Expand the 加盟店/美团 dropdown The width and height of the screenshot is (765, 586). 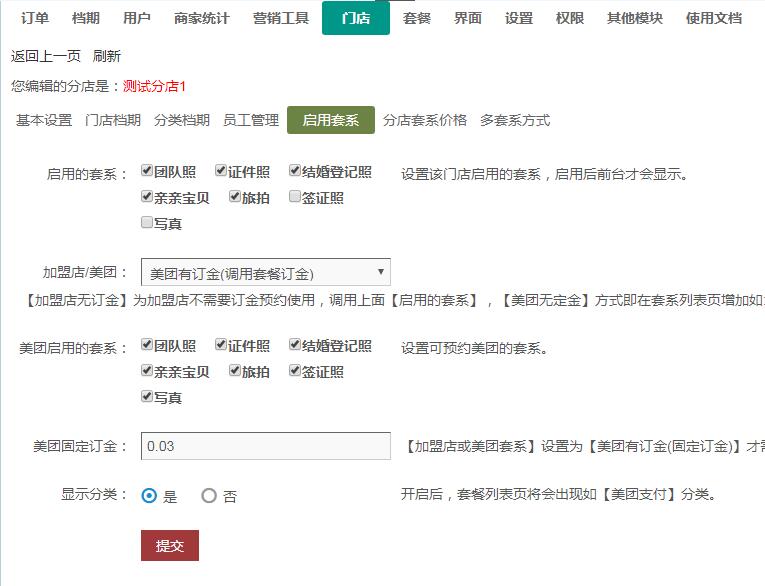(266, 272)
